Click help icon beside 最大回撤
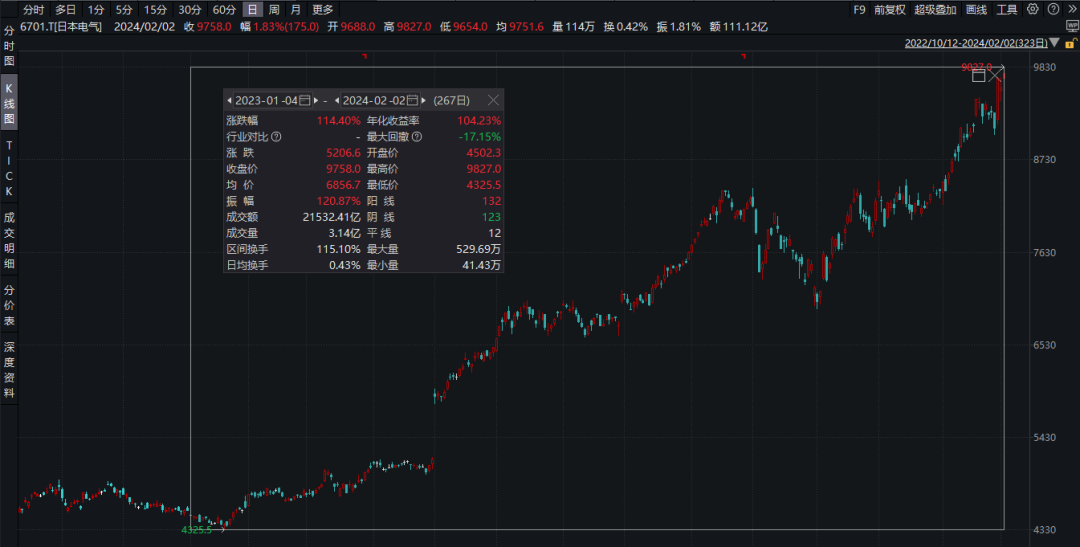 (x=417, y=137)
